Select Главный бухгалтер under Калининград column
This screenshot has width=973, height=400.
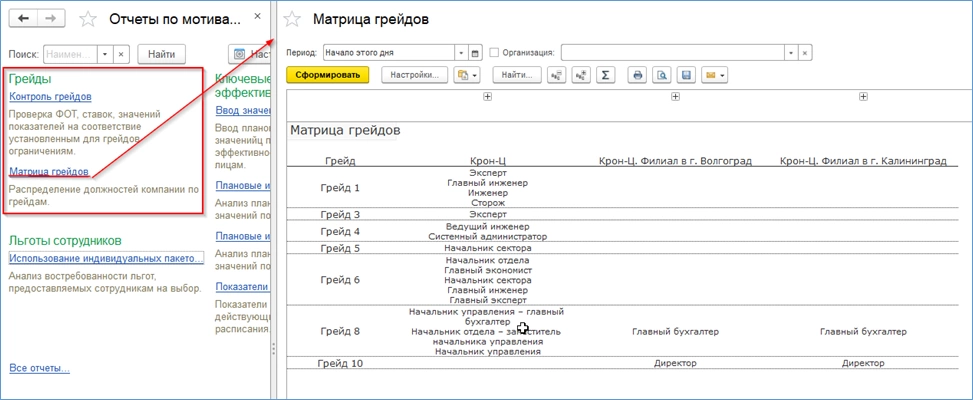coord(863,332)
